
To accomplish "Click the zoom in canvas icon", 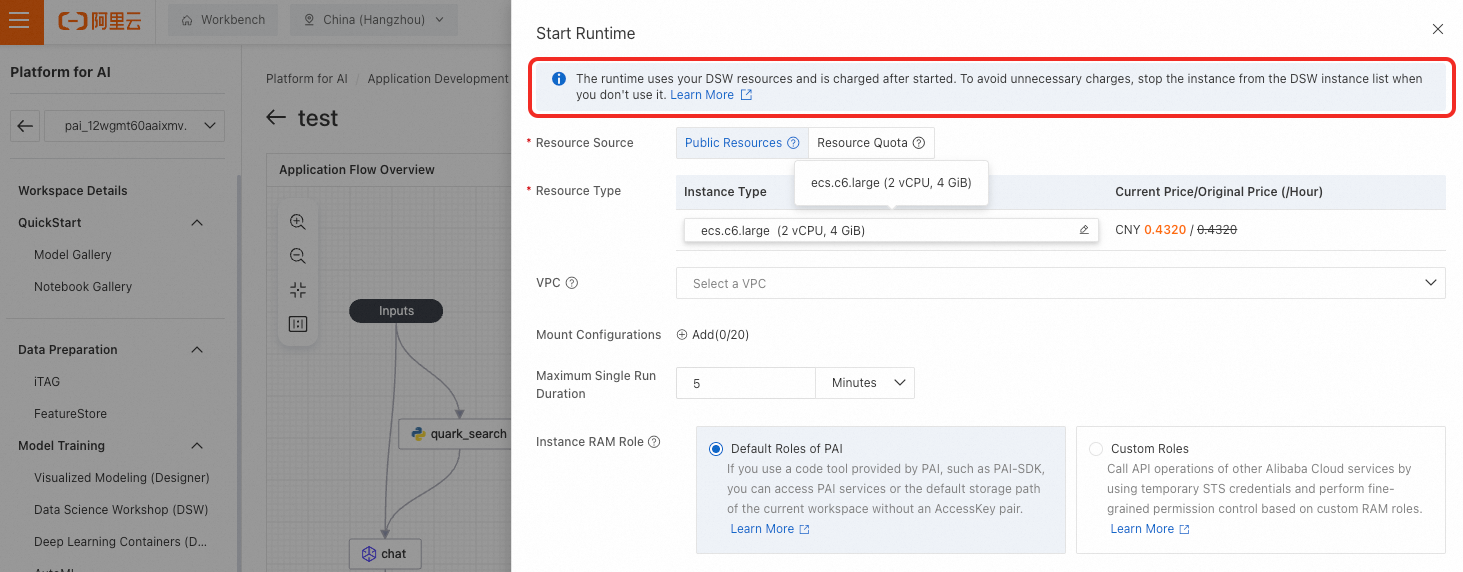I will point(297,222).
